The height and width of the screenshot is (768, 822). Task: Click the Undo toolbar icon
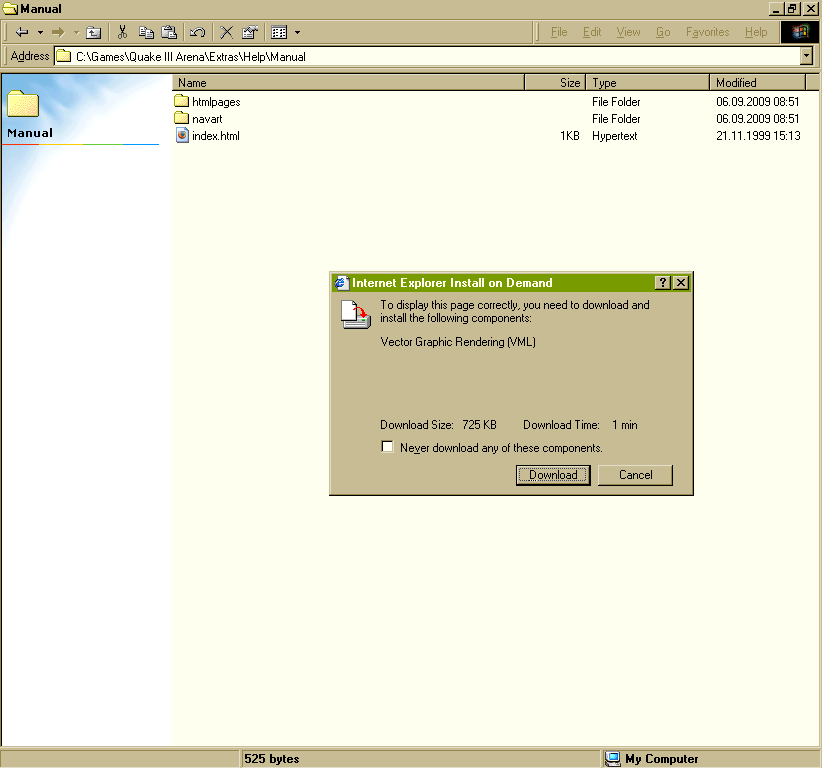click(198, 32)
